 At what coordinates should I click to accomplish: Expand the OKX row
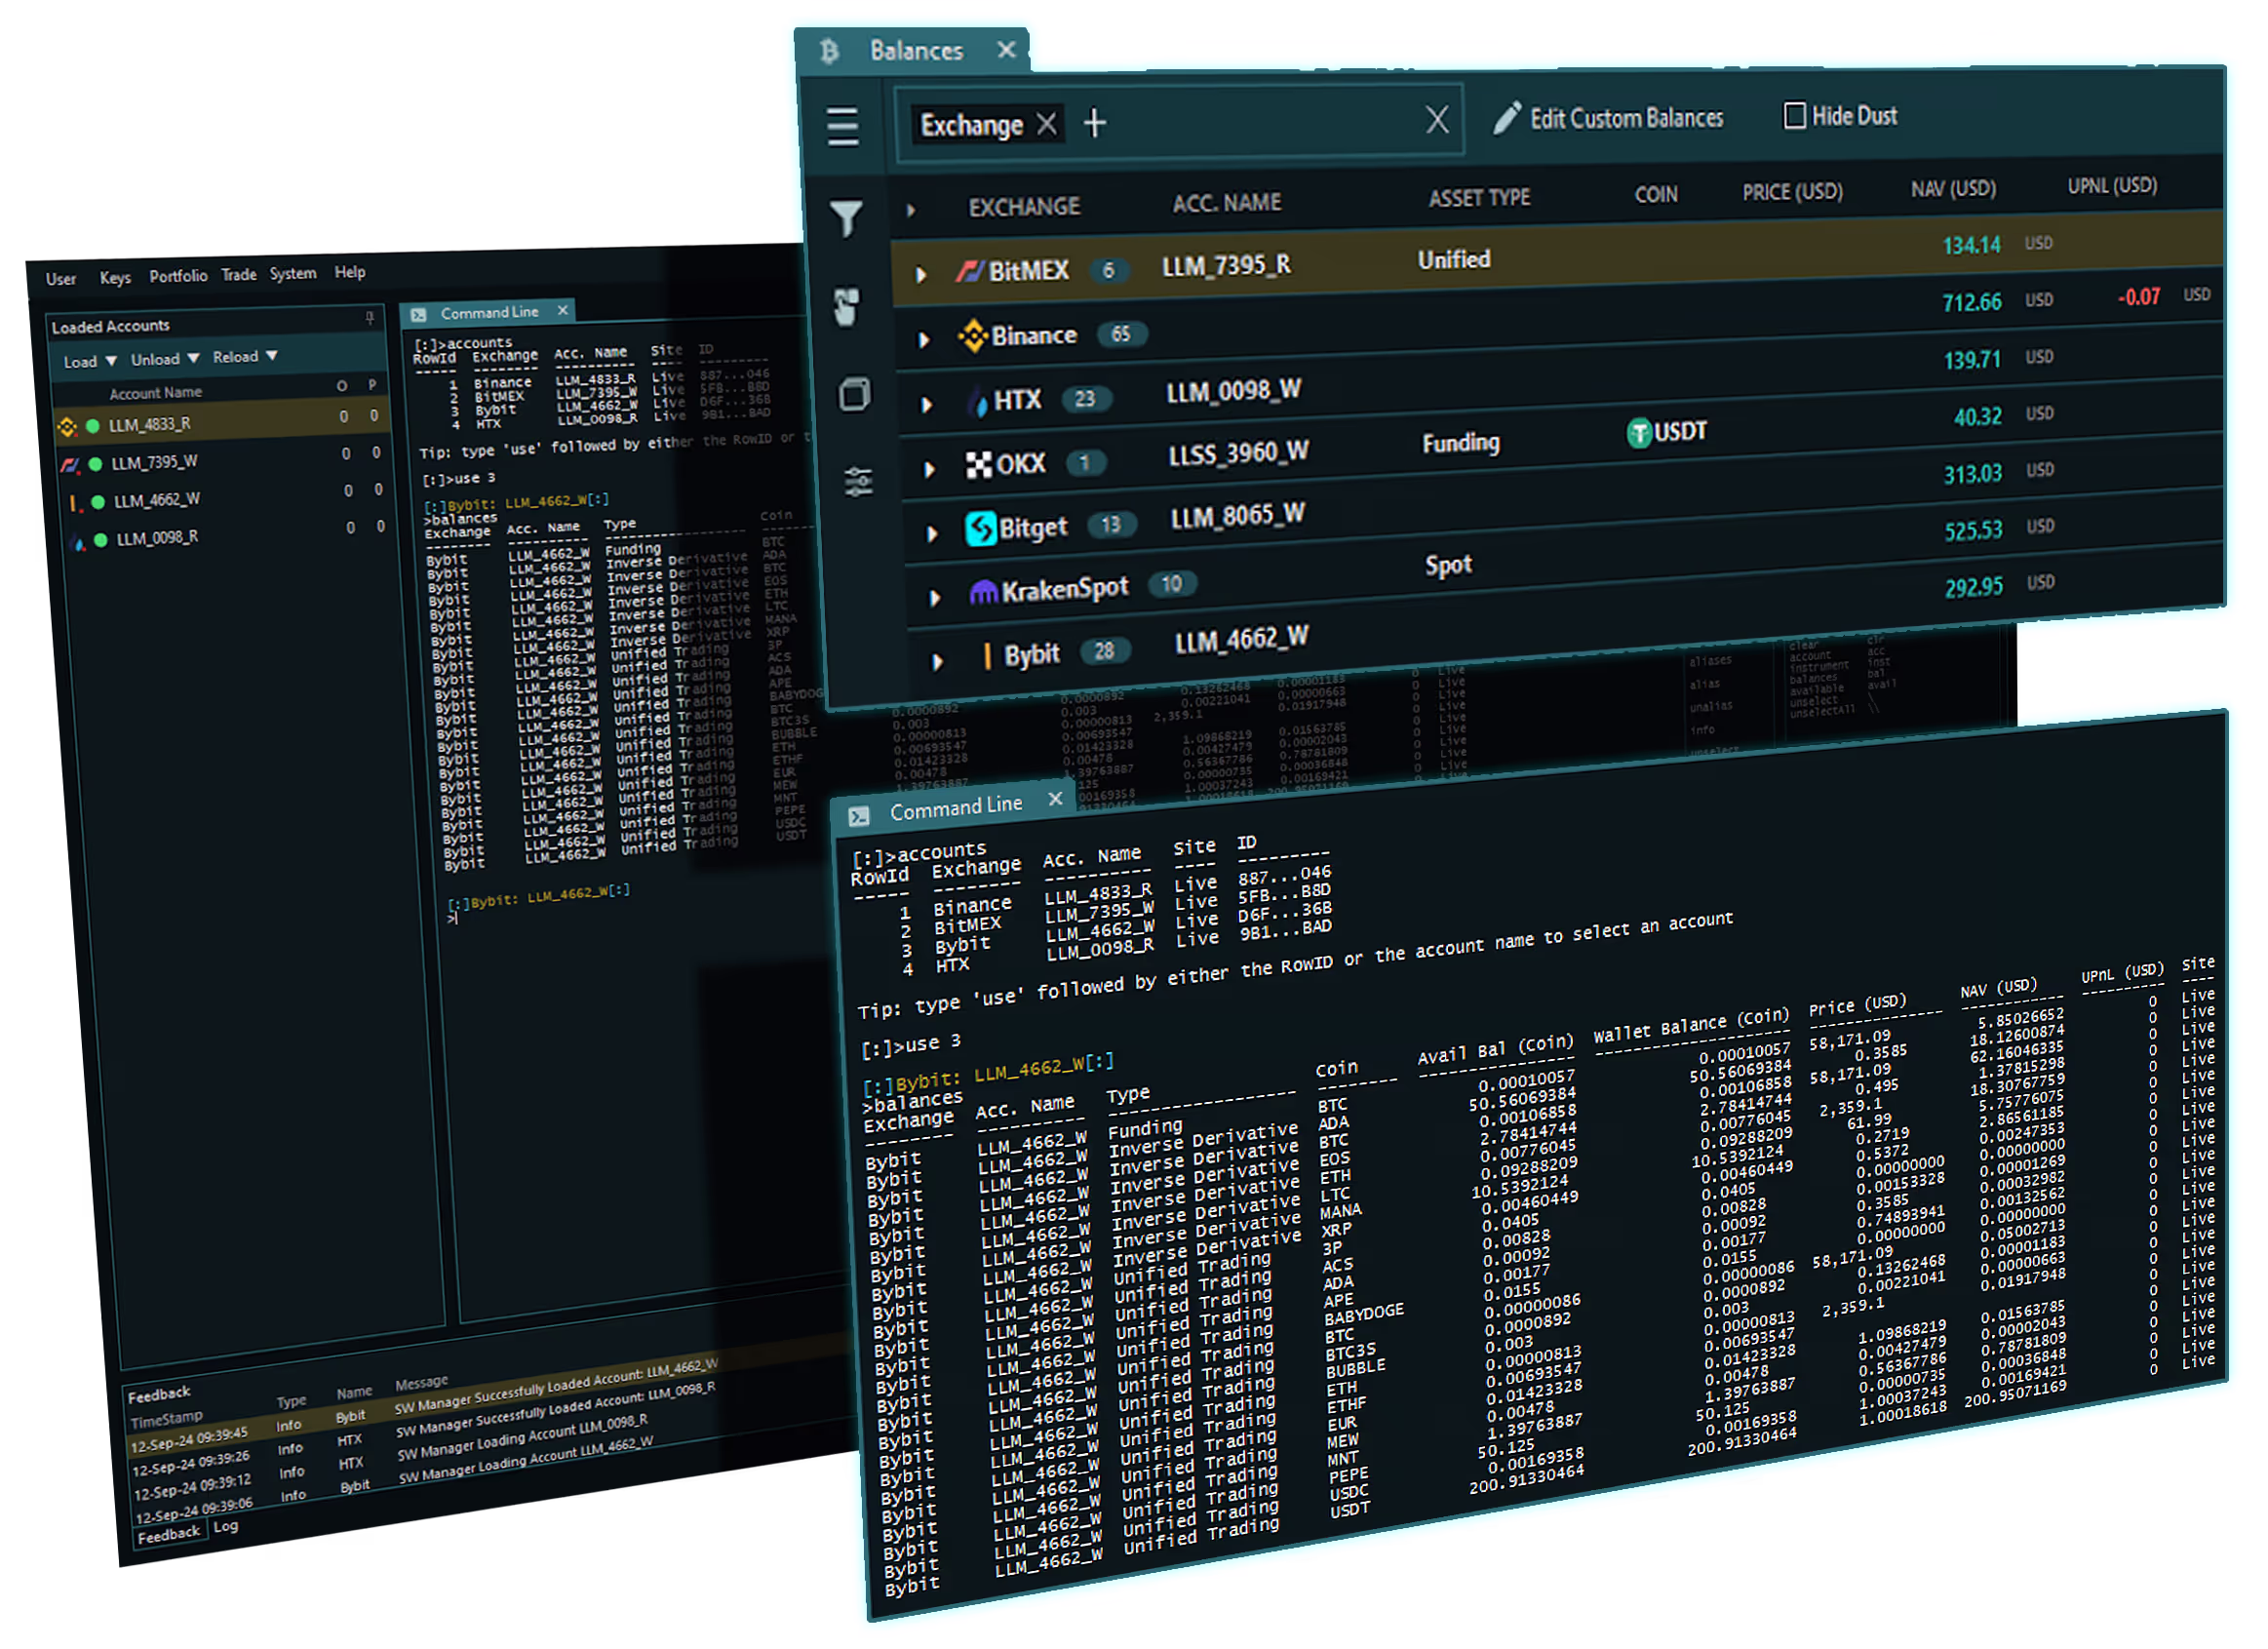click(x=930, y=469)
